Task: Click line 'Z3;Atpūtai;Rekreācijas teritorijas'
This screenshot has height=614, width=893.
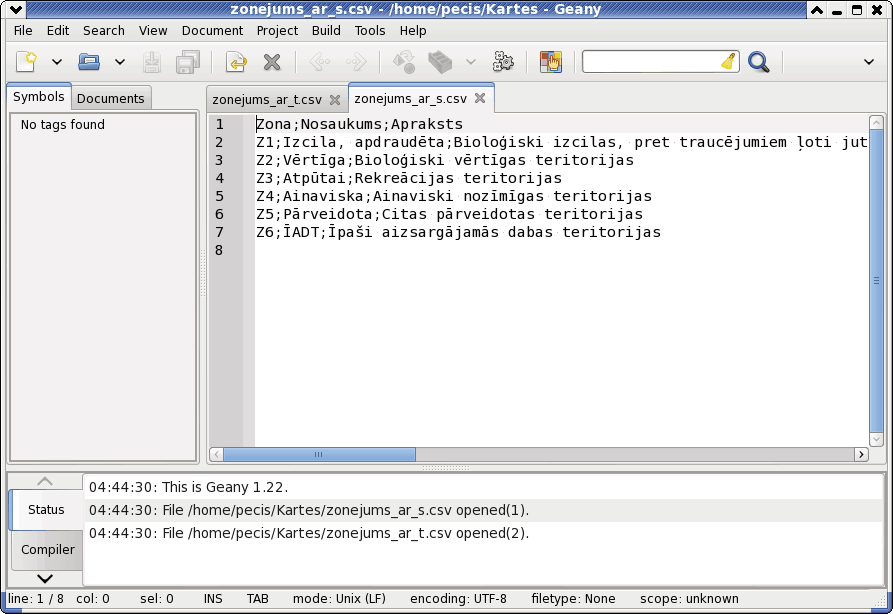Action: pos(409,178)
